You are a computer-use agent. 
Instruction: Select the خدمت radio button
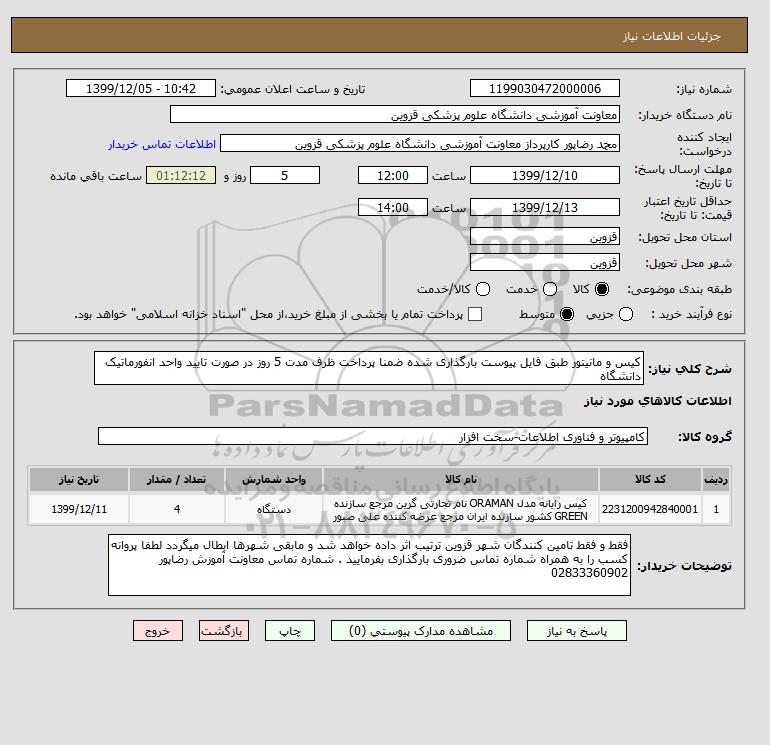pyautogui.click(x=550, y=289)
